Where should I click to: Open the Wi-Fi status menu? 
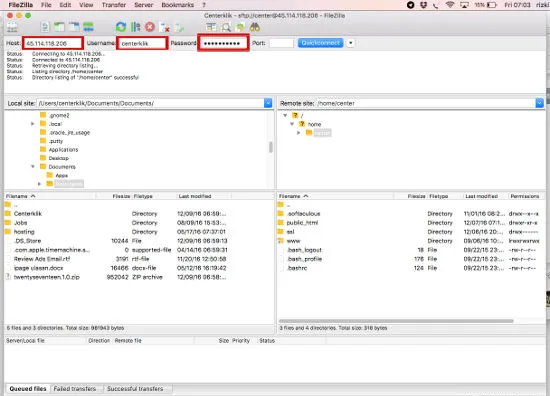coord(450,5)
